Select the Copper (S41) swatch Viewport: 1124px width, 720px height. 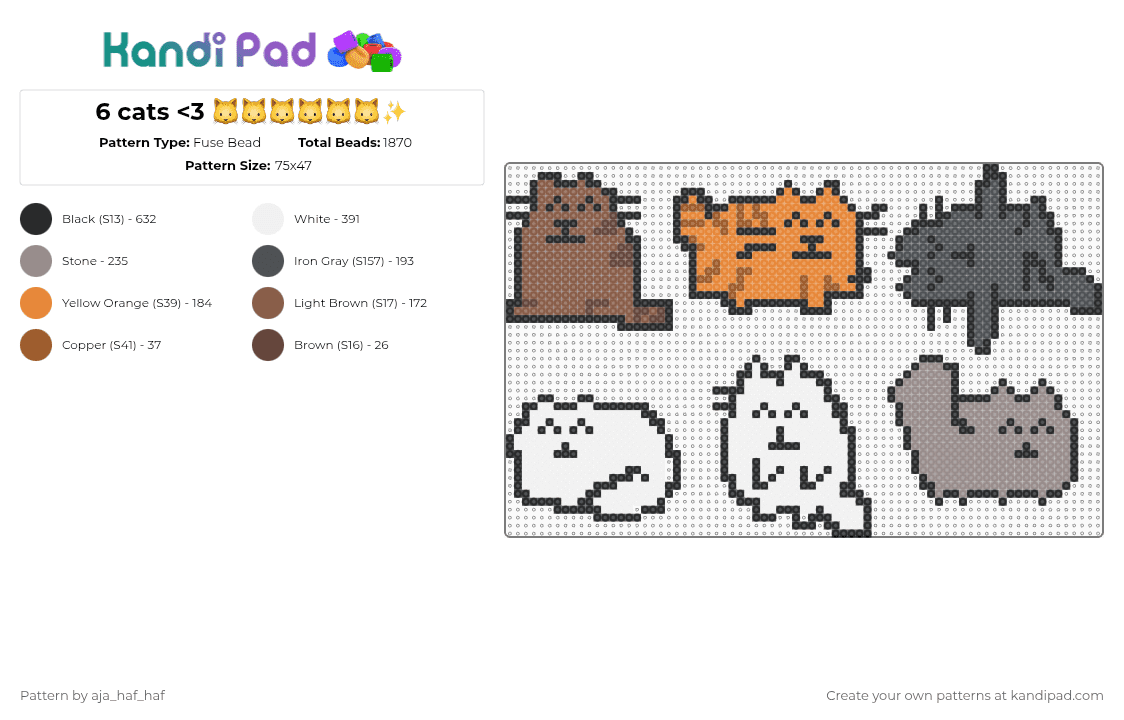point(36,345)
